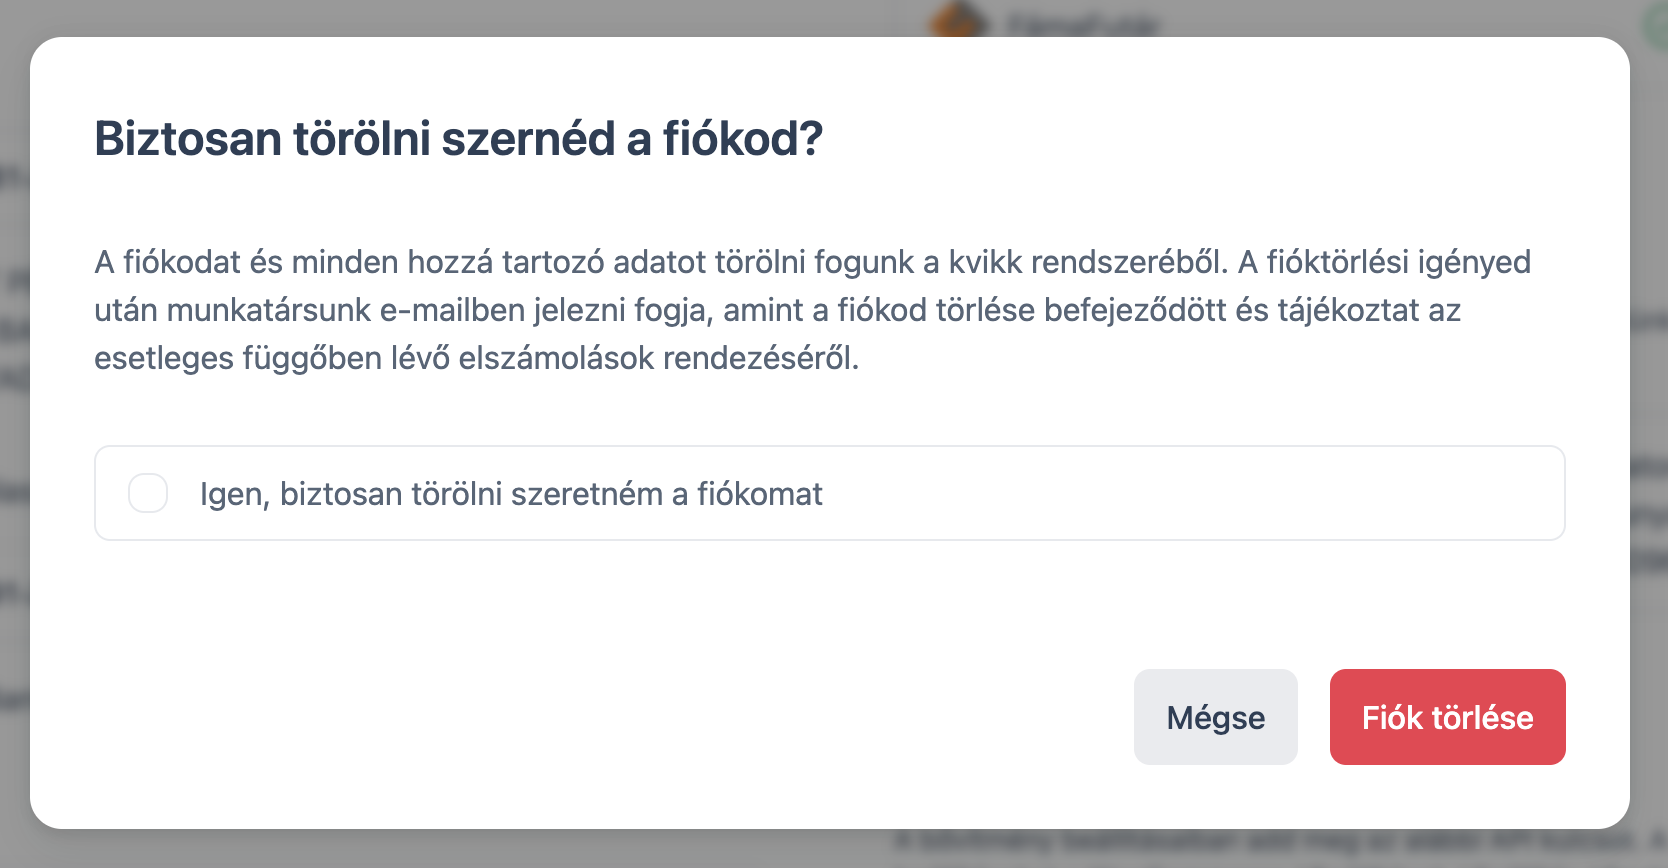
Task: Confirm deletion with the red button
Action: [1447, 717]
